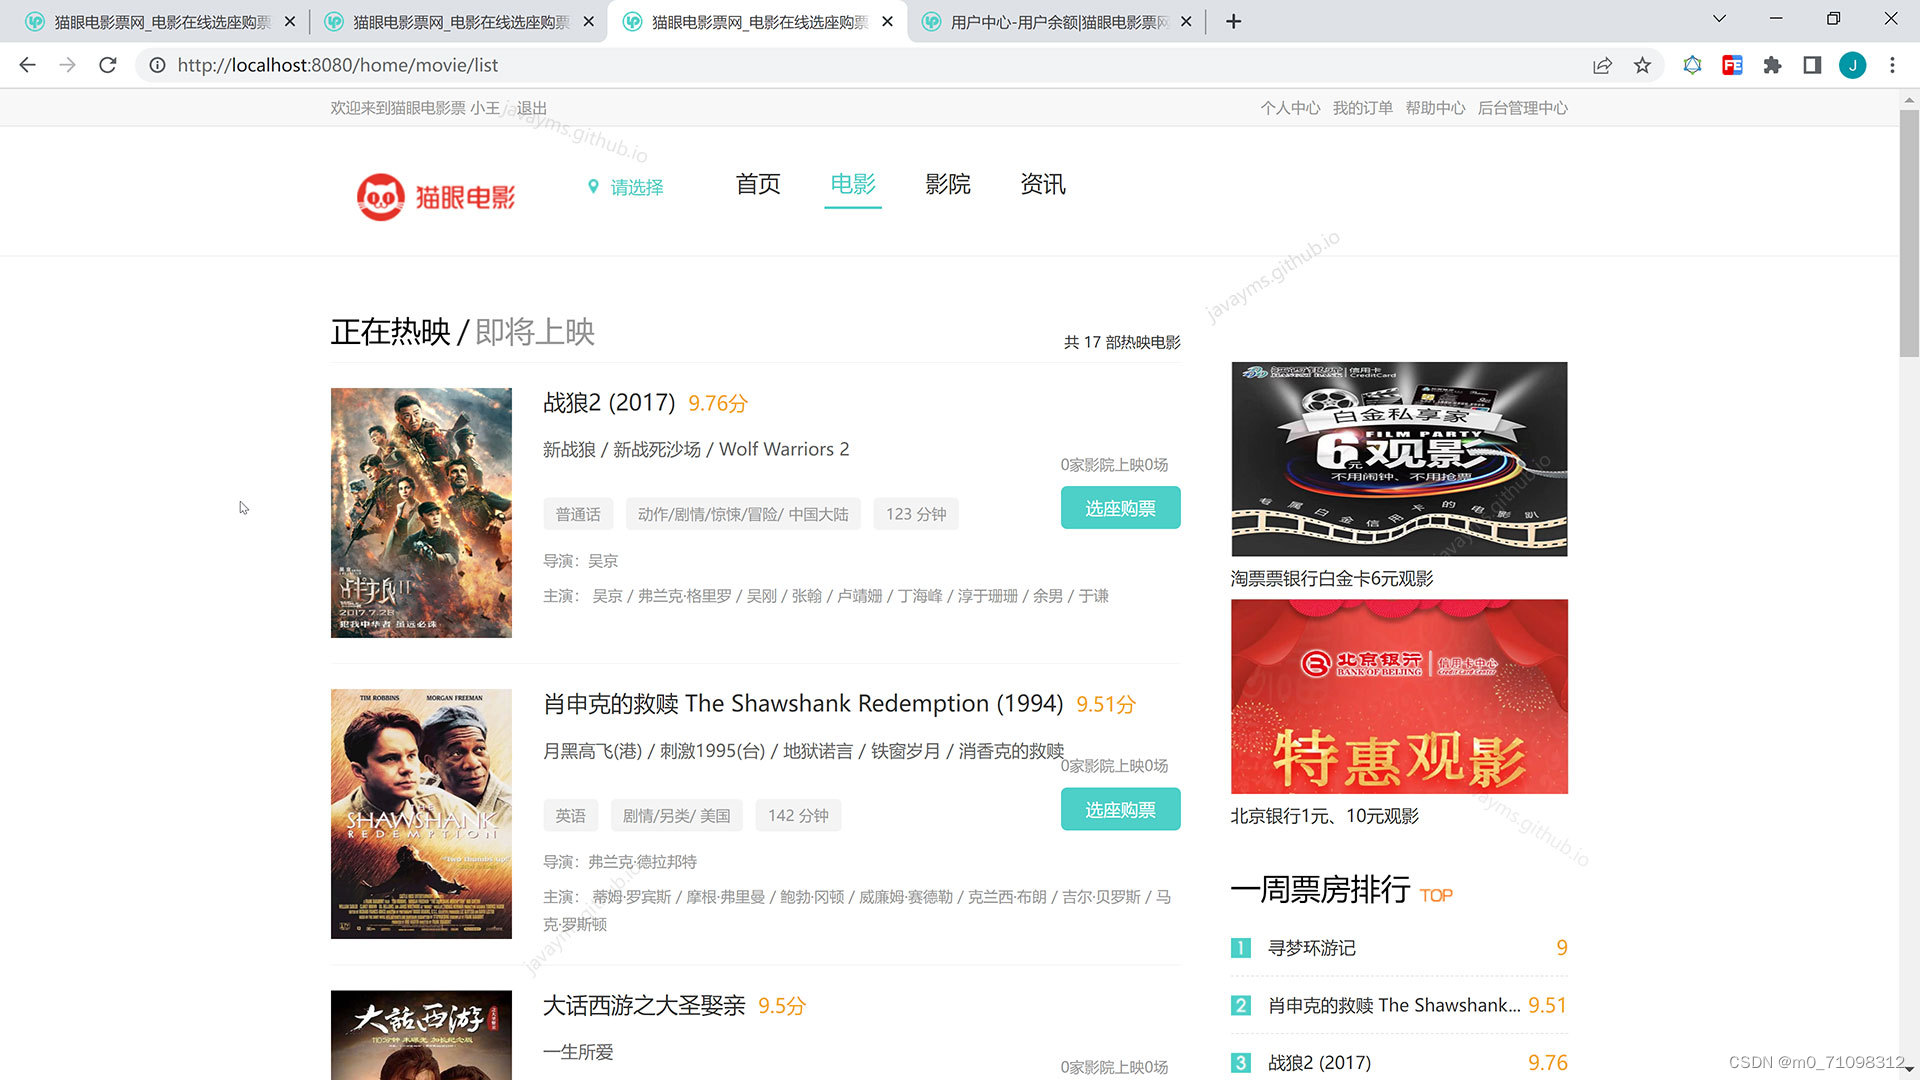Screen dimensions: 1920x1080
Task: Open Shawshank Redemption poster
Action: tap(421, 814)
